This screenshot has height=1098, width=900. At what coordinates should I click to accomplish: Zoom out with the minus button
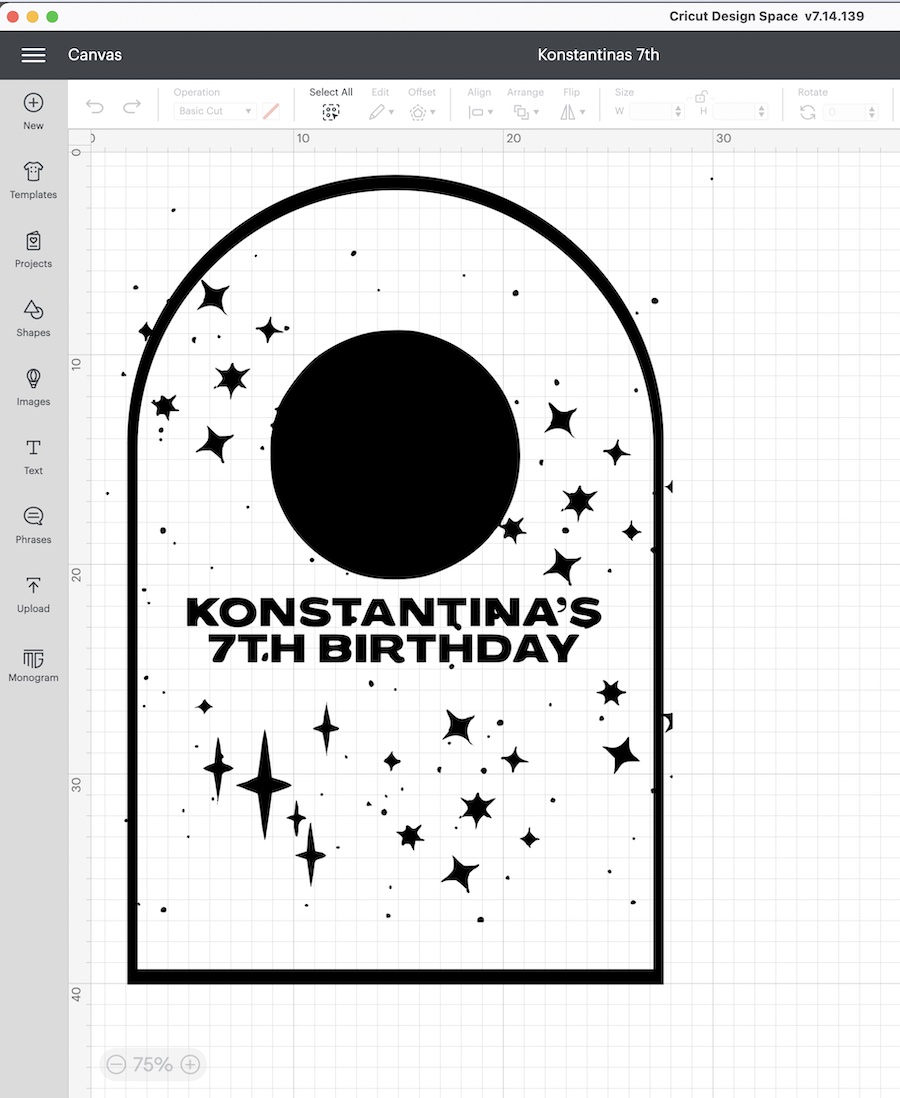click(116, 1064)
